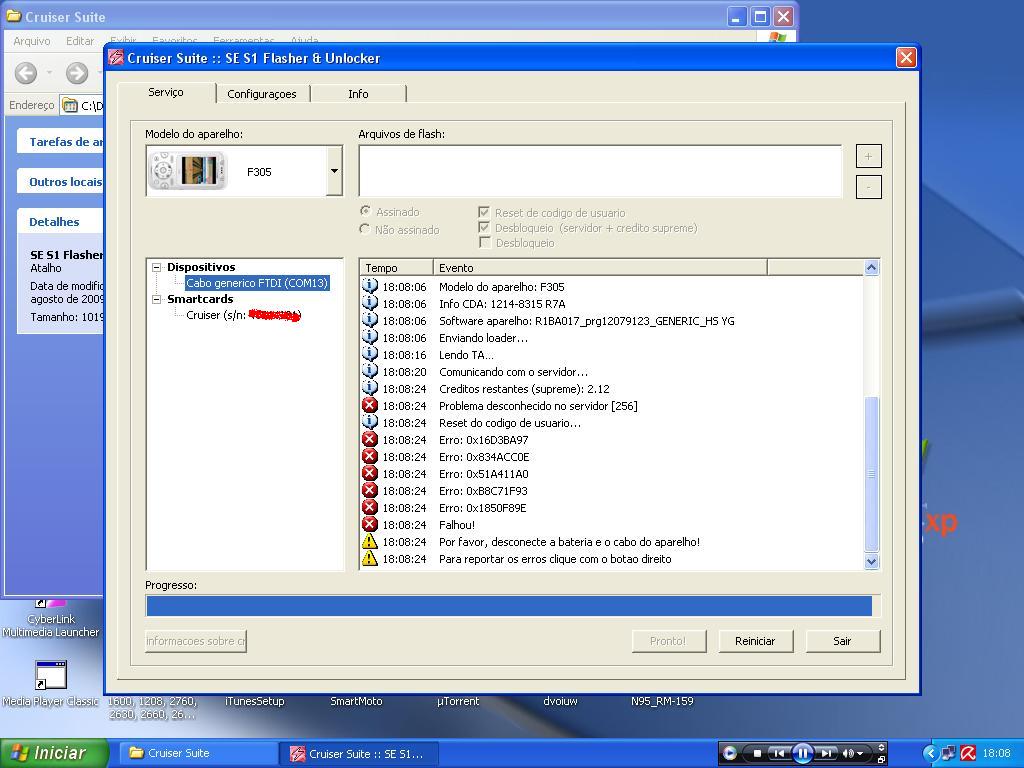Click the Reiniciar button
The image size is (1024, 768).
click(756, 641)
